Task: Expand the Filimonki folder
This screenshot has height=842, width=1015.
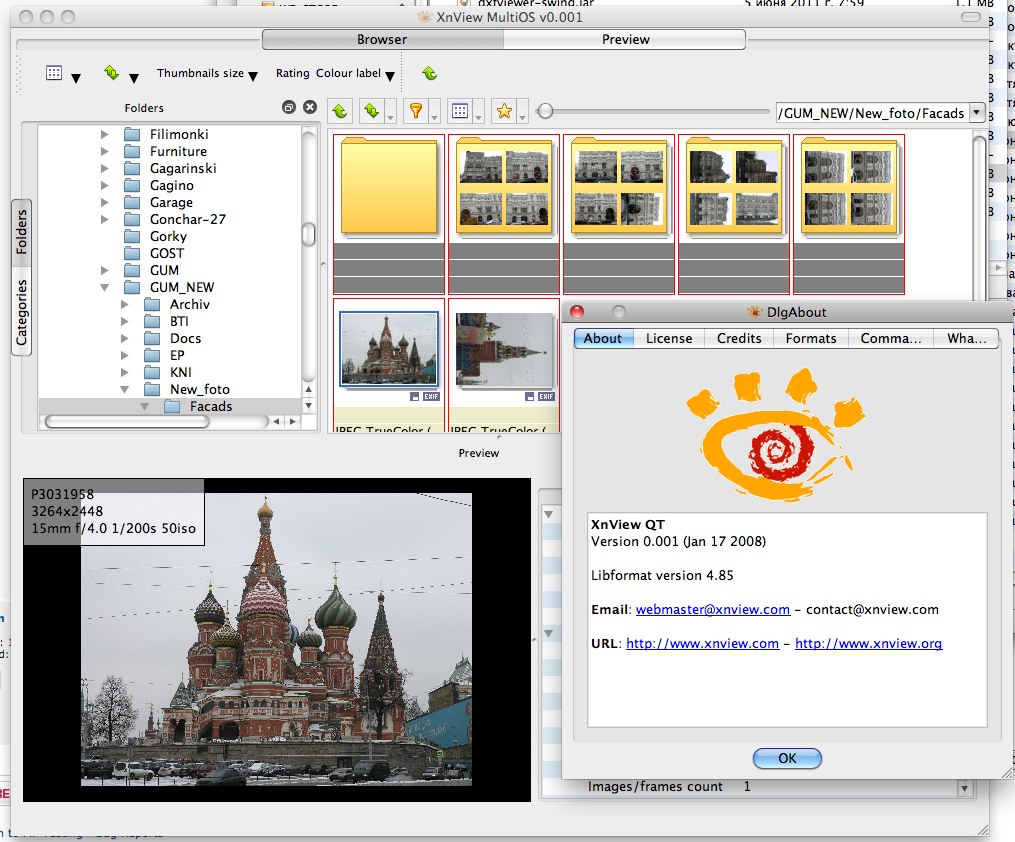Action: click(105, 134)
